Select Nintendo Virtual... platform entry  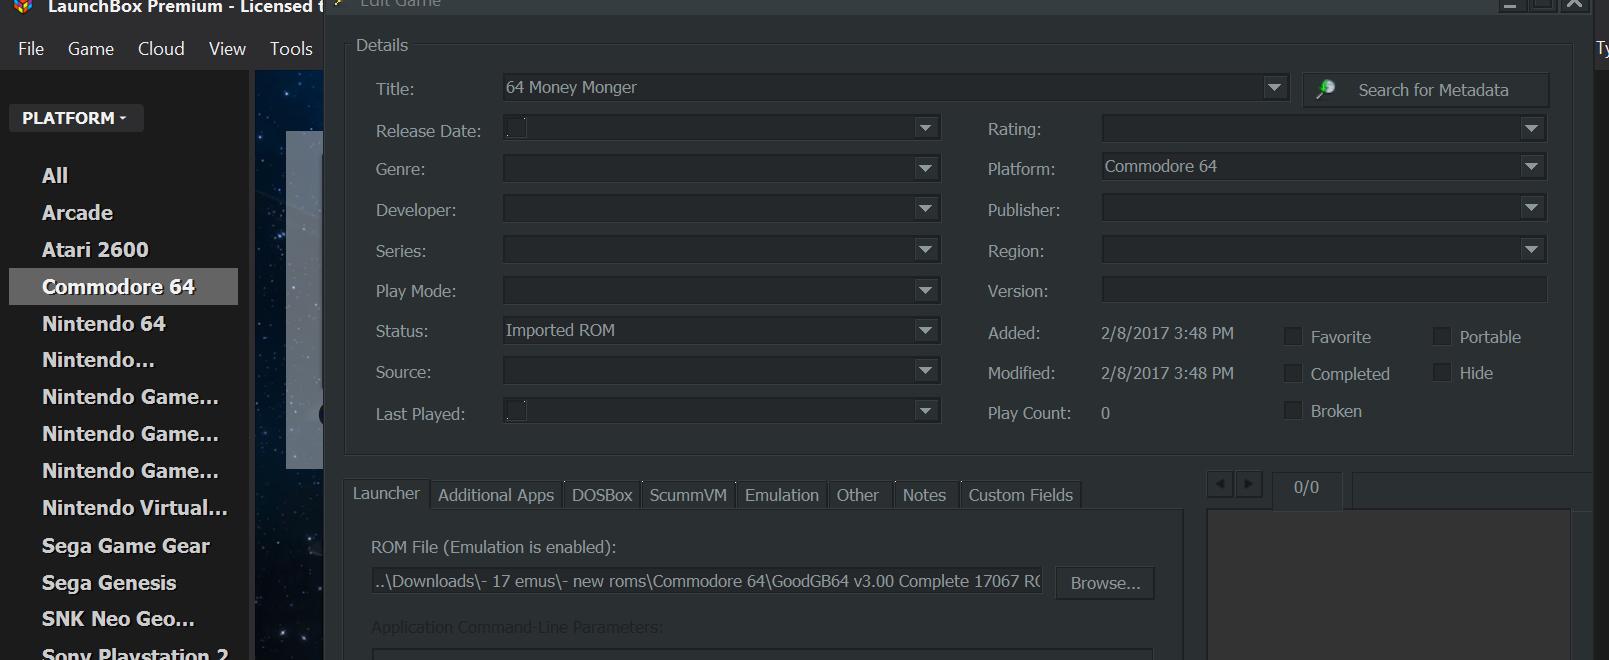point(135,508)
